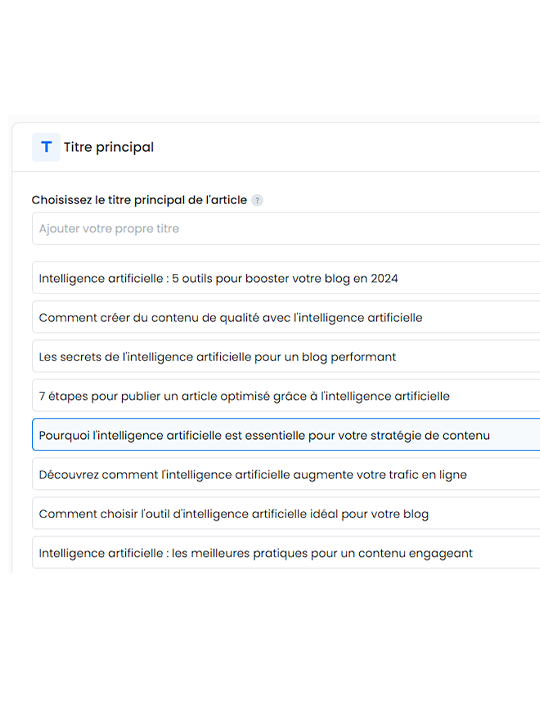
Task: Focus the 'Ajouter votre propre titre' field
Action: [x=286, y=228]
